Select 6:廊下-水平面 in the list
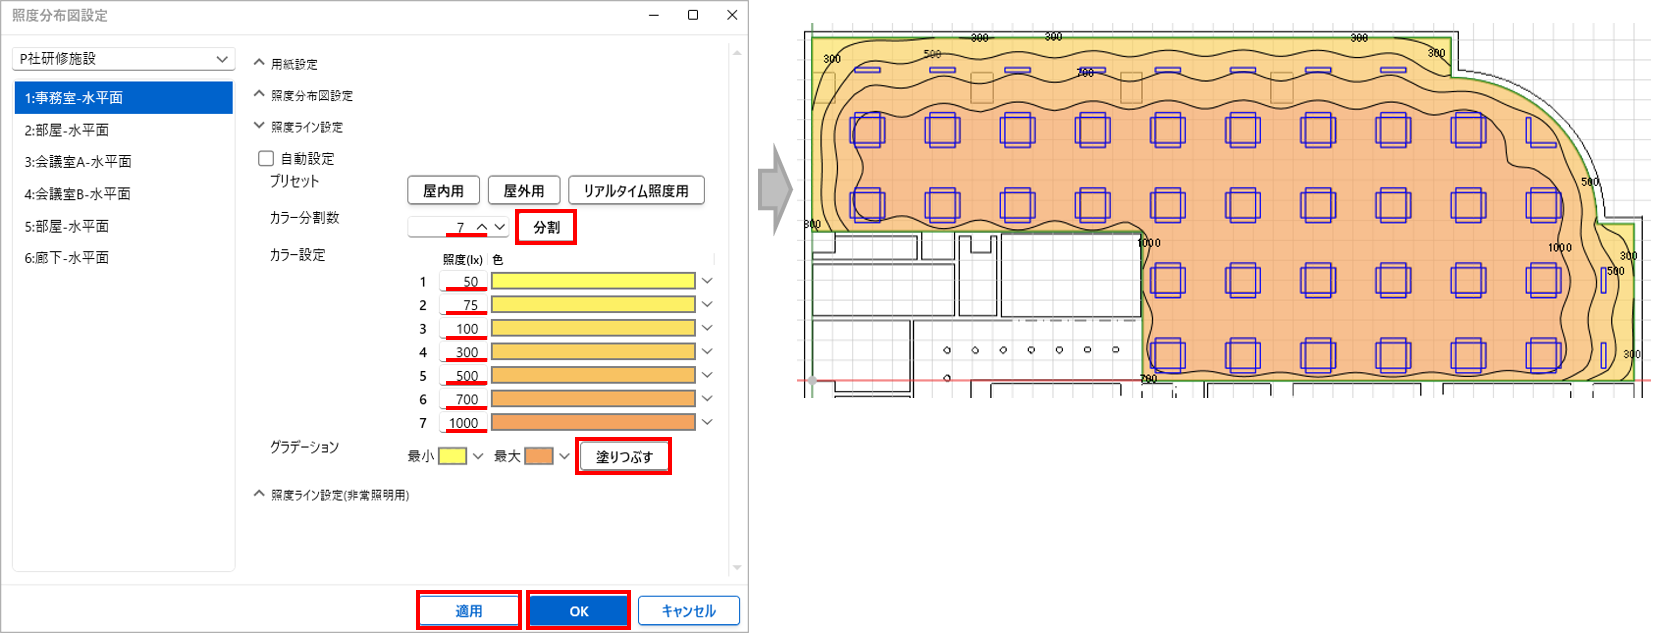Image resolution: width=1655 pixels, height=635 pixels. pos(67,258)
